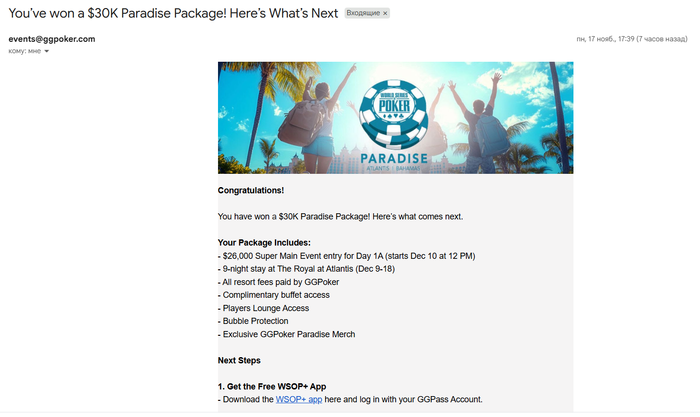Select the email subject line title
This screenshot has width=700, height=417.
tap(173, 13)
